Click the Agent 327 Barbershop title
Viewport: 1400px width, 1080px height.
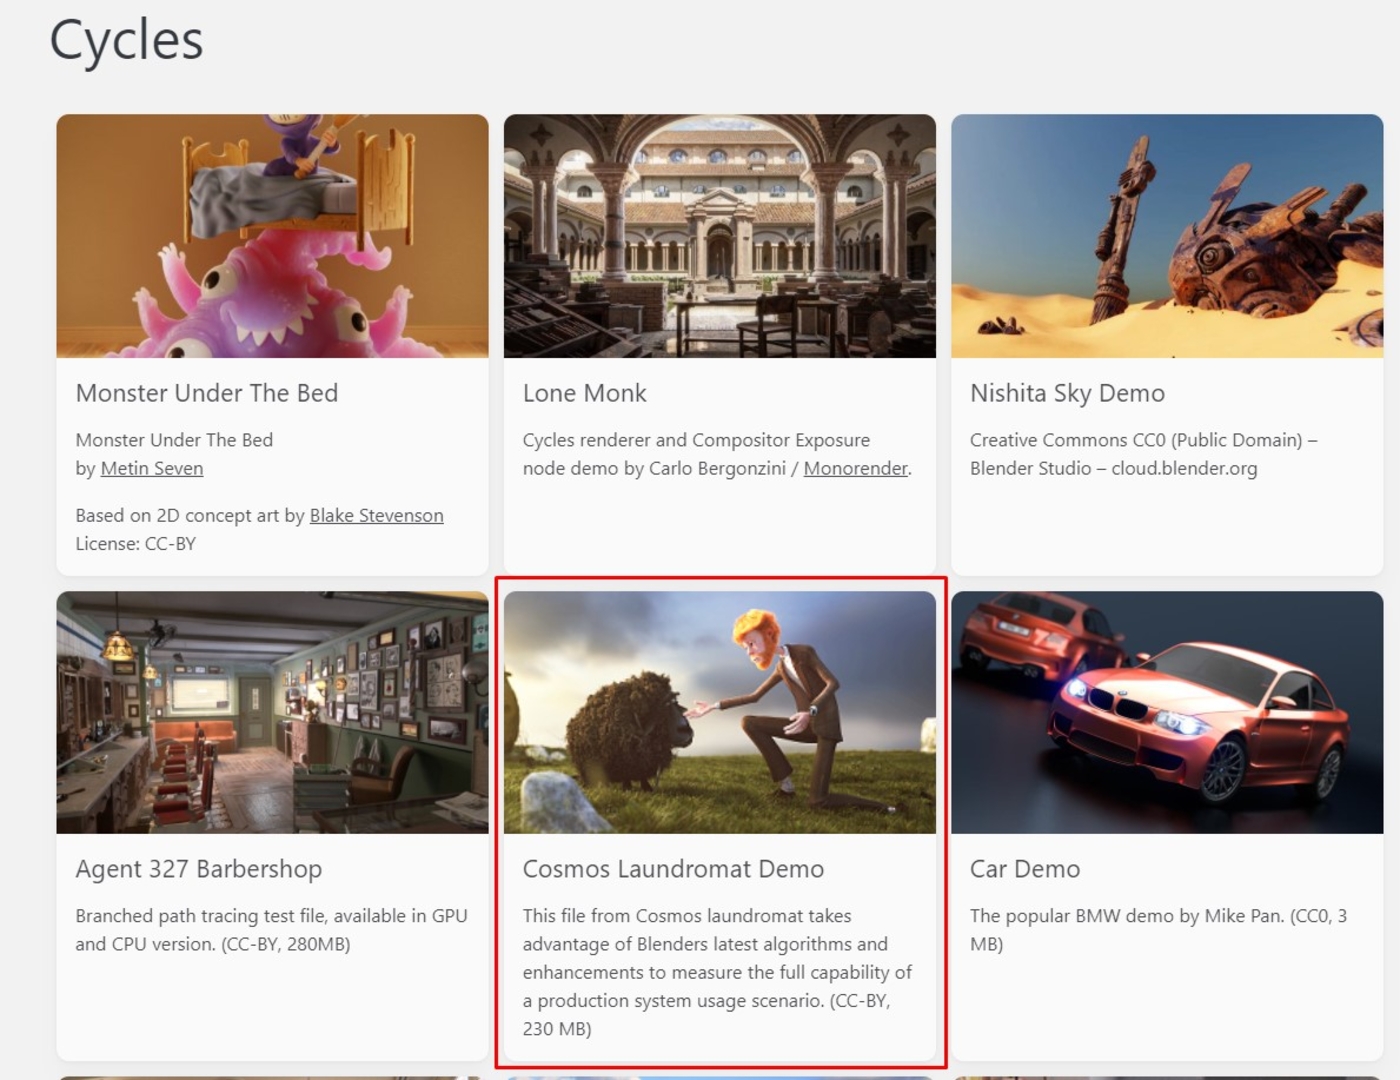(199, 869)
